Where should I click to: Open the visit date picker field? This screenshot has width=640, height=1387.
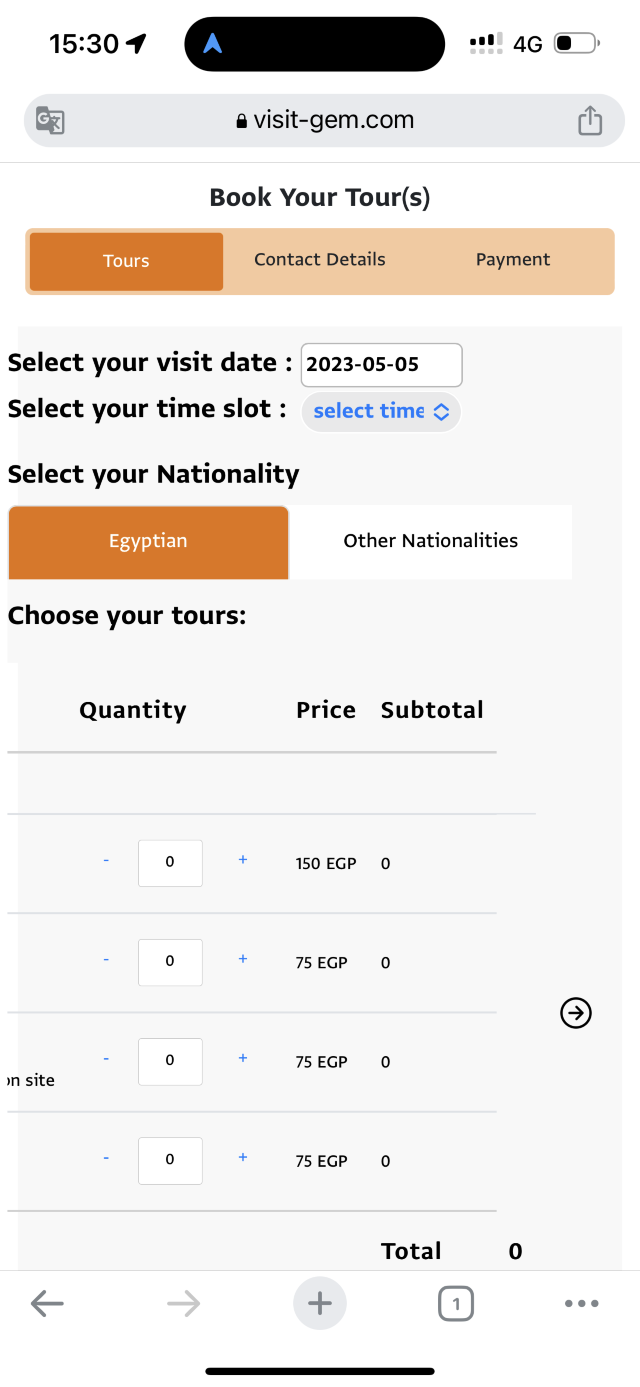382,365
